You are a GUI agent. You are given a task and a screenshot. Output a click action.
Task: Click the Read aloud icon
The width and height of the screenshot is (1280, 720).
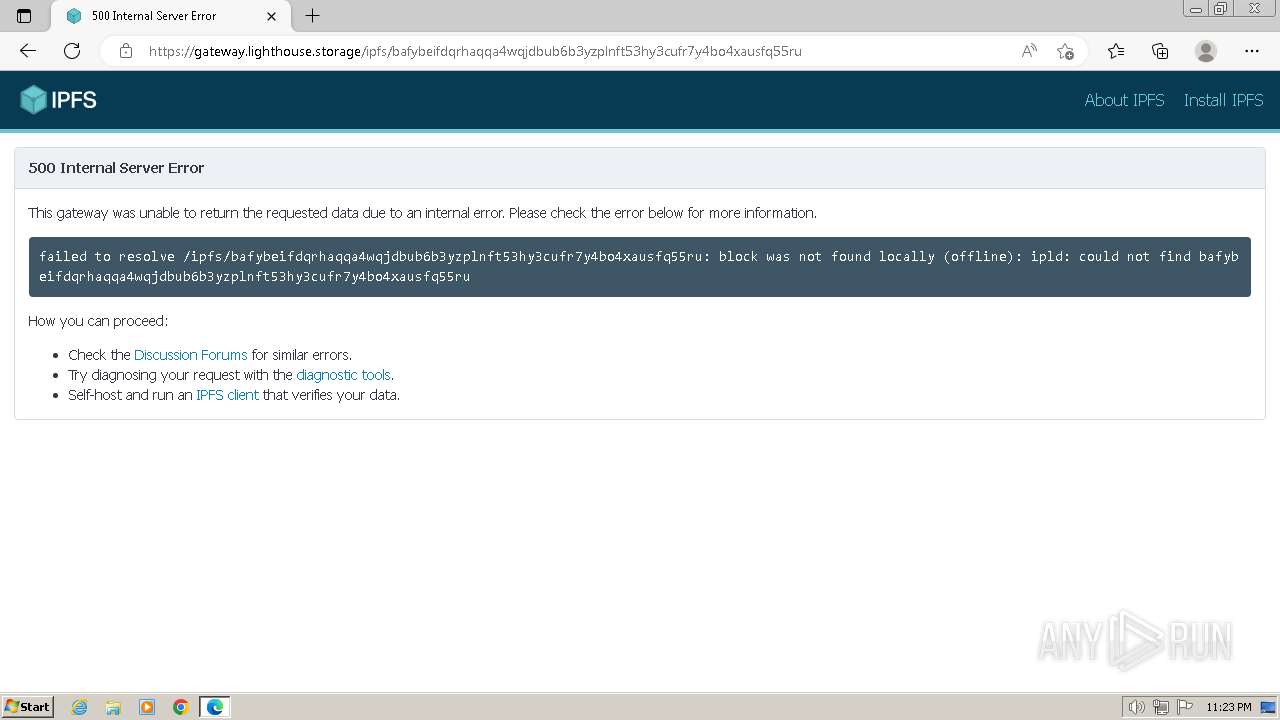[x=1029, y=51]
